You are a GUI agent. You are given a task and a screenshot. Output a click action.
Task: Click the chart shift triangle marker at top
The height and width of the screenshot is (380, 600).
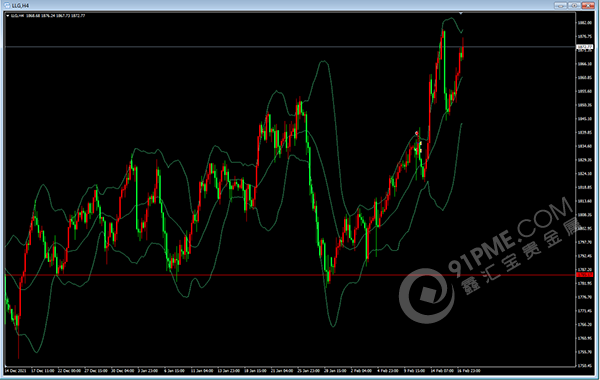pyautogui.click(x=461, y=13)
